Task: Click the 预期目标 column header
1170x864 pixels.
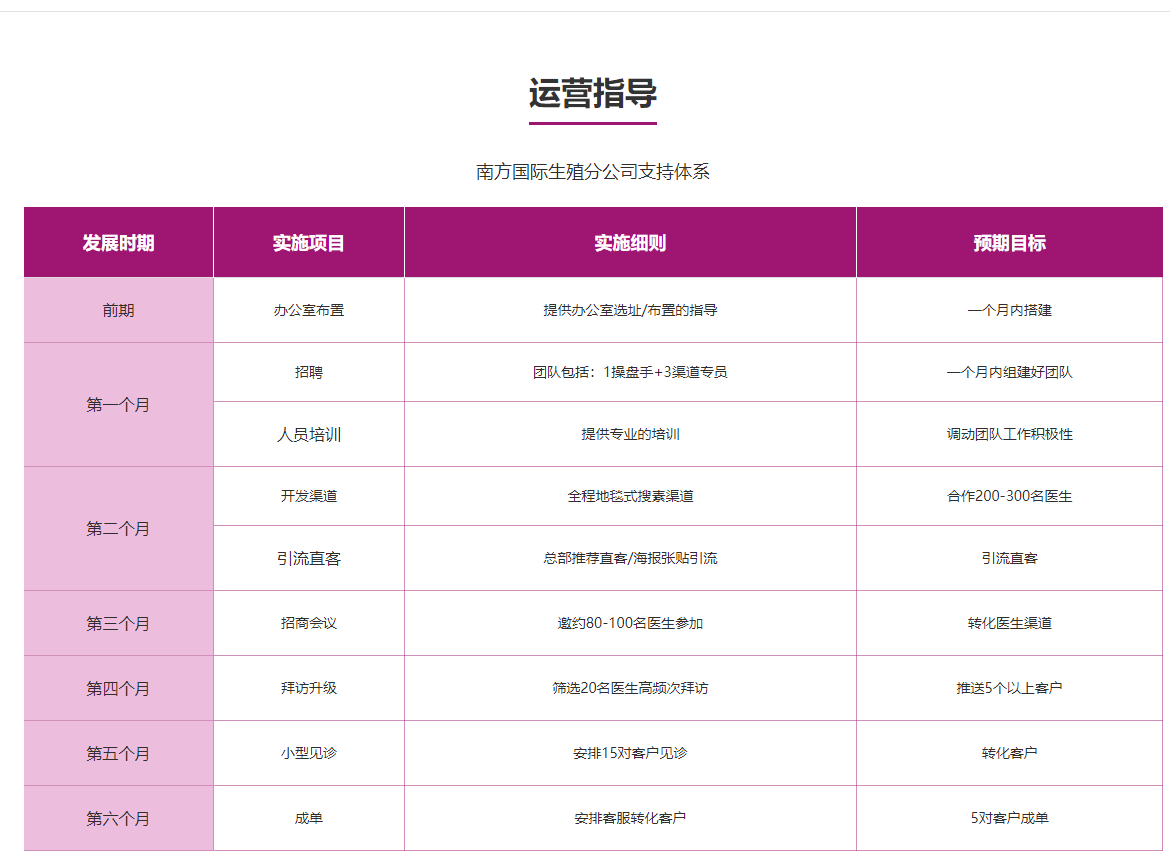Action: click(x=1012, y=242)
